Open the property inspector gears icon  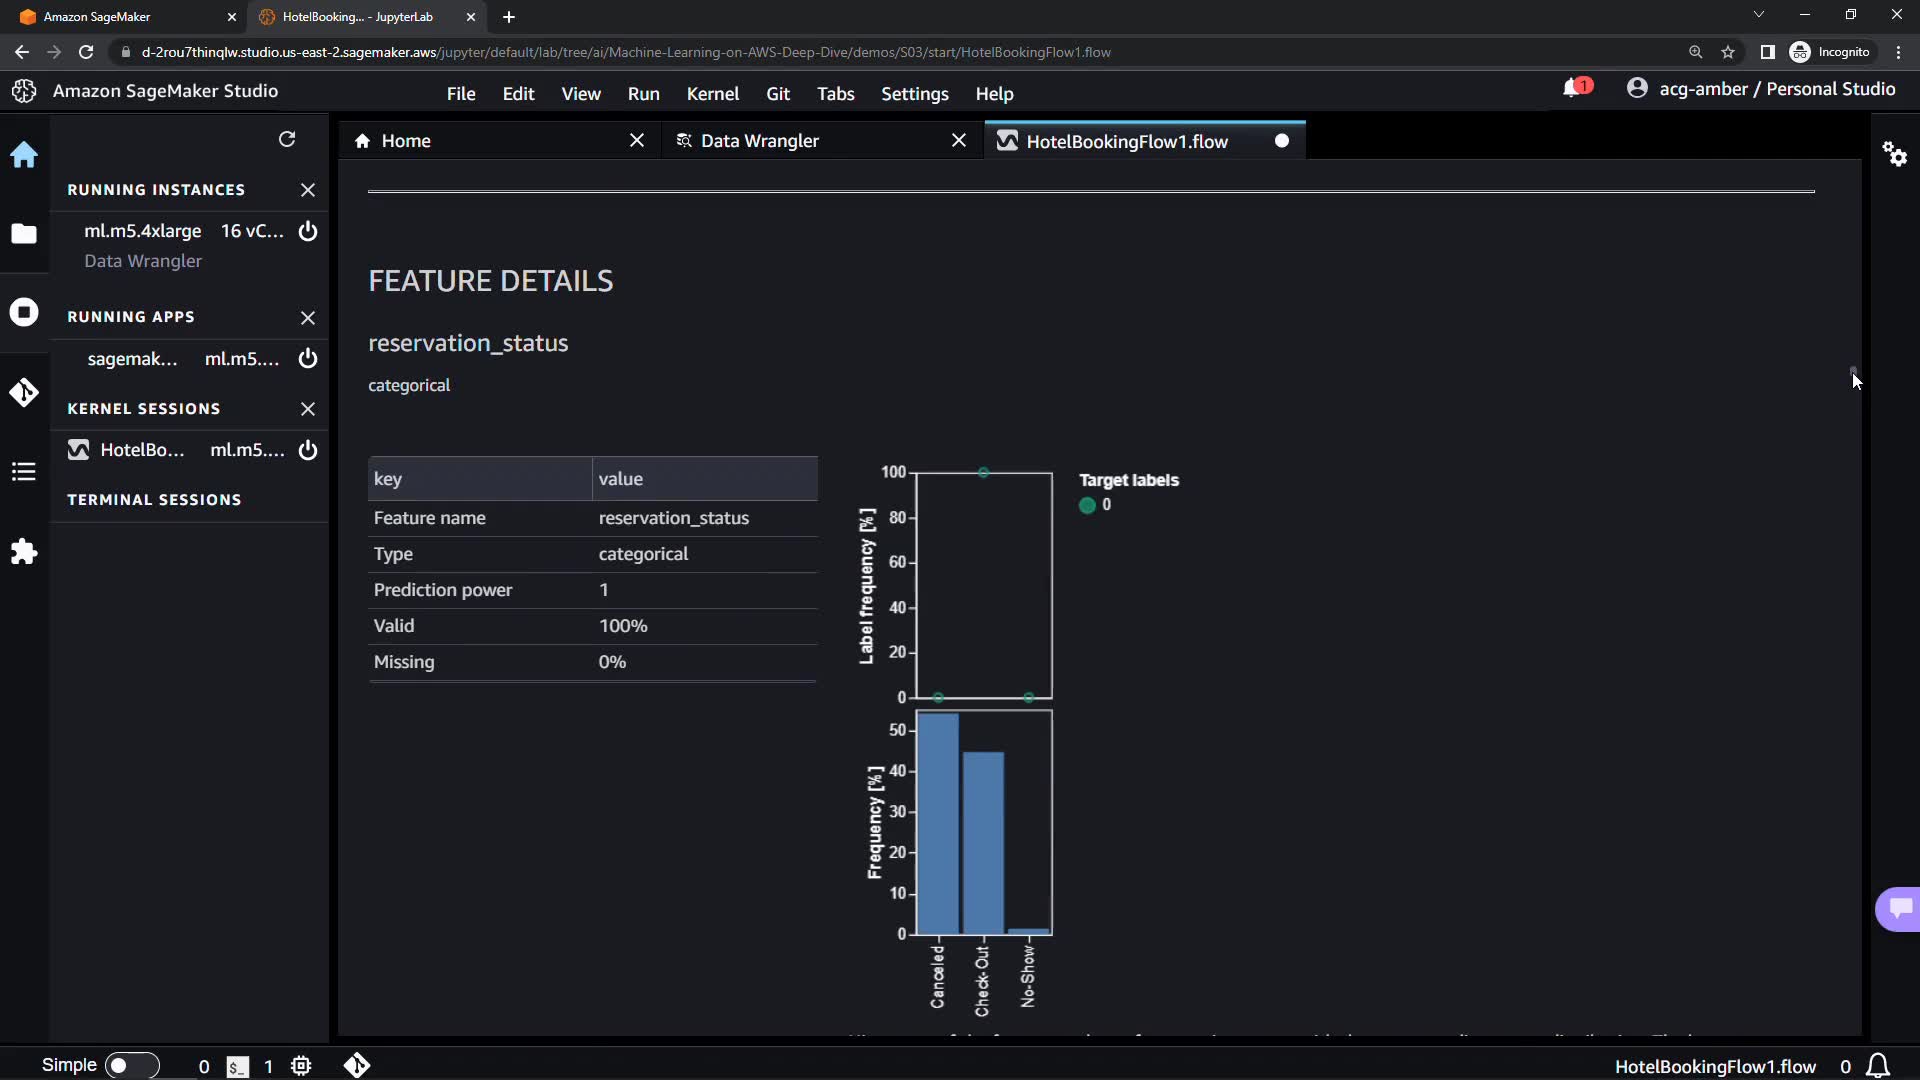[x=1895, y=154]
